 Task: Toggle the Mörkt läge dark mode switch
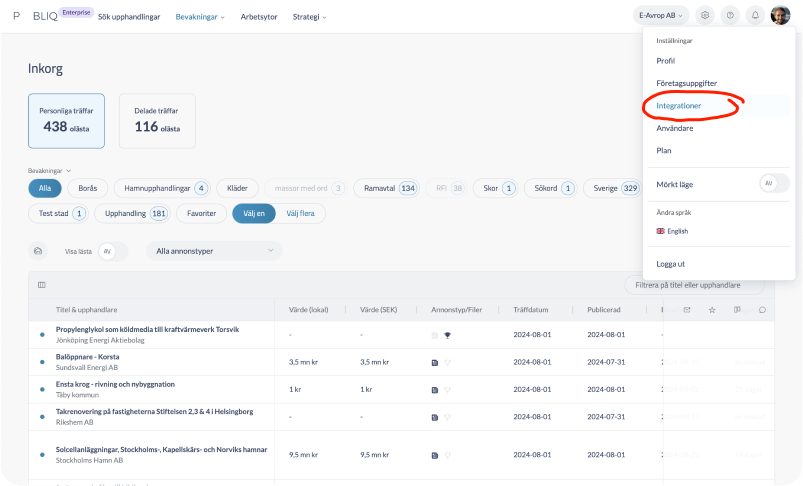[x=773, y=183]
